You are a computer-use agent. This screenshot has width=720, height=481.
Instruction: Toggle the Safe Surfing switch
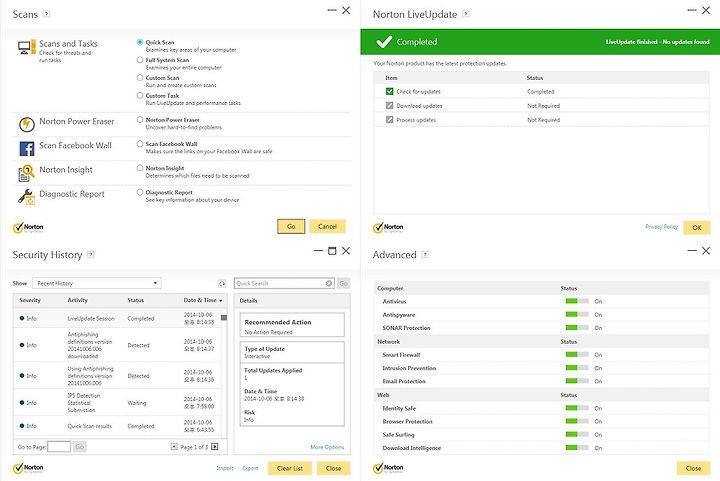[x=577, y=434]
